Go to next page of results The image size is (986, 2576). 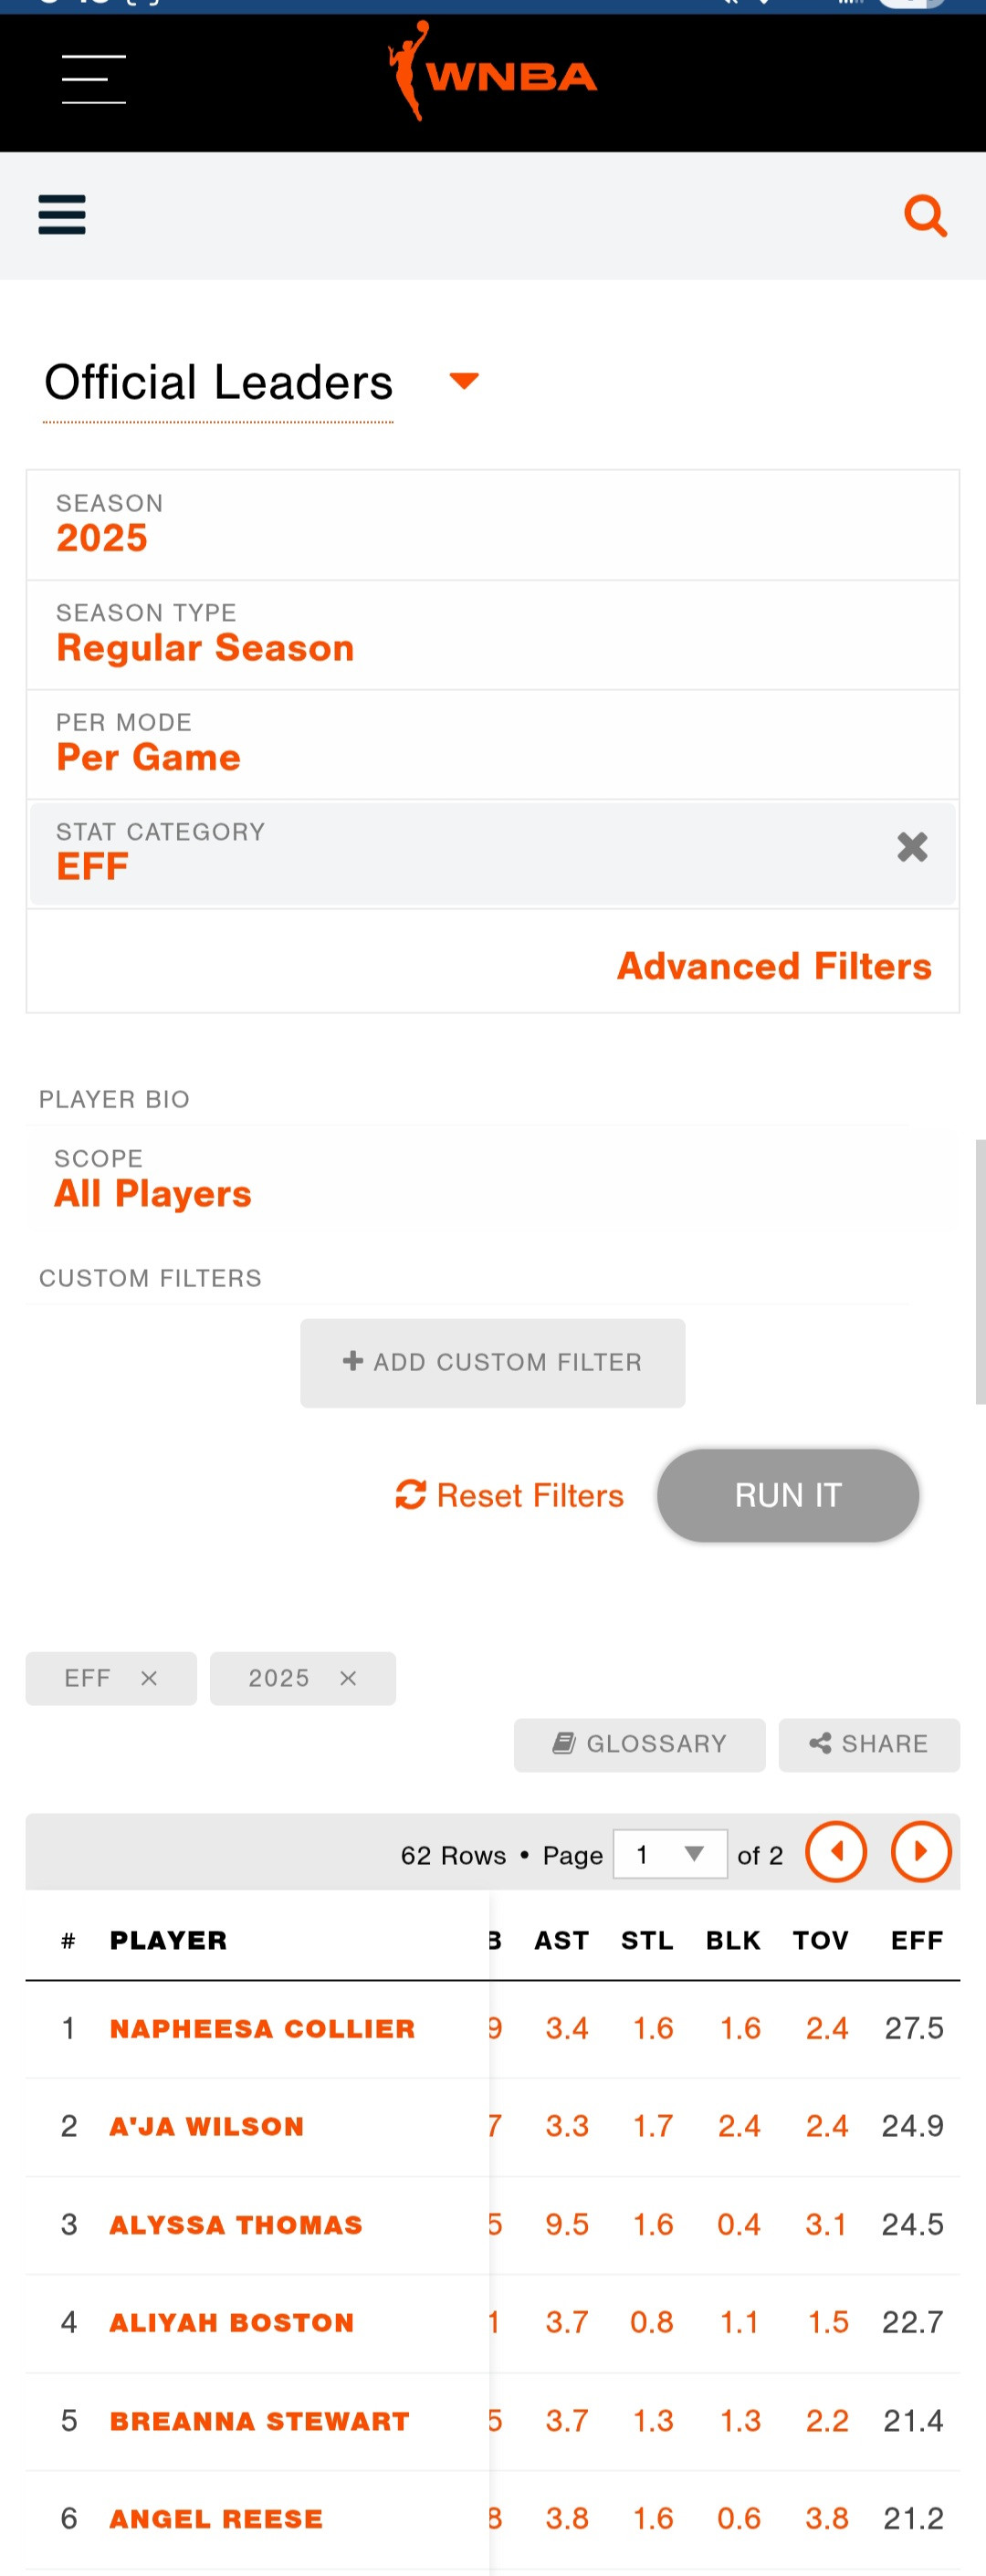pyautogui.click(x=920, y=1852)
